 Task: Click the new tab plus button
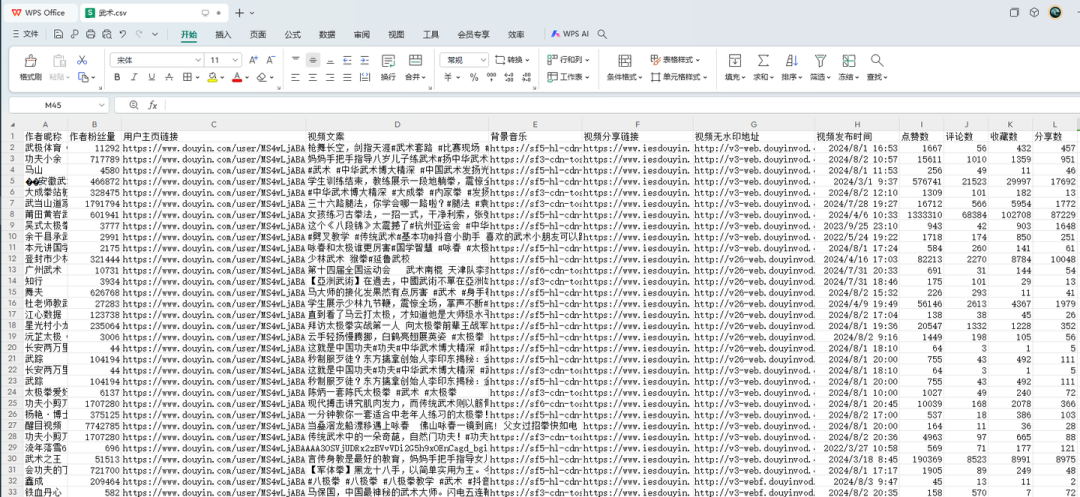239,12
